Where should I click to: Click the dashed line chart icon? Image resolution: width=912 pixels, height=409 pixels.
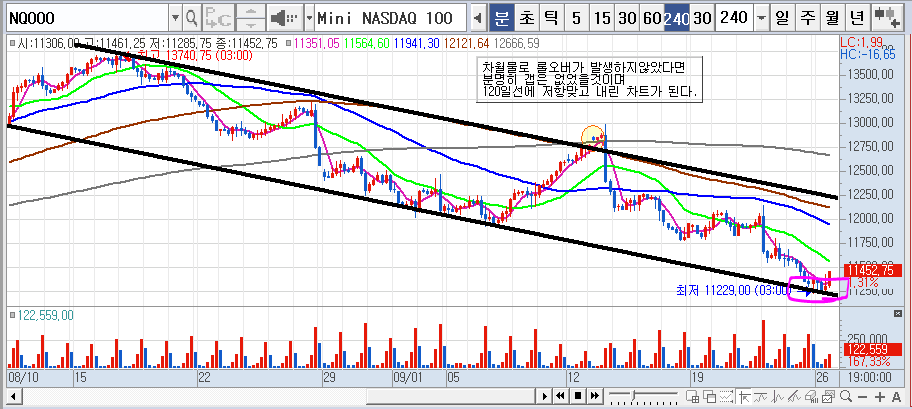pyautogui.click(x=726, y=397)
